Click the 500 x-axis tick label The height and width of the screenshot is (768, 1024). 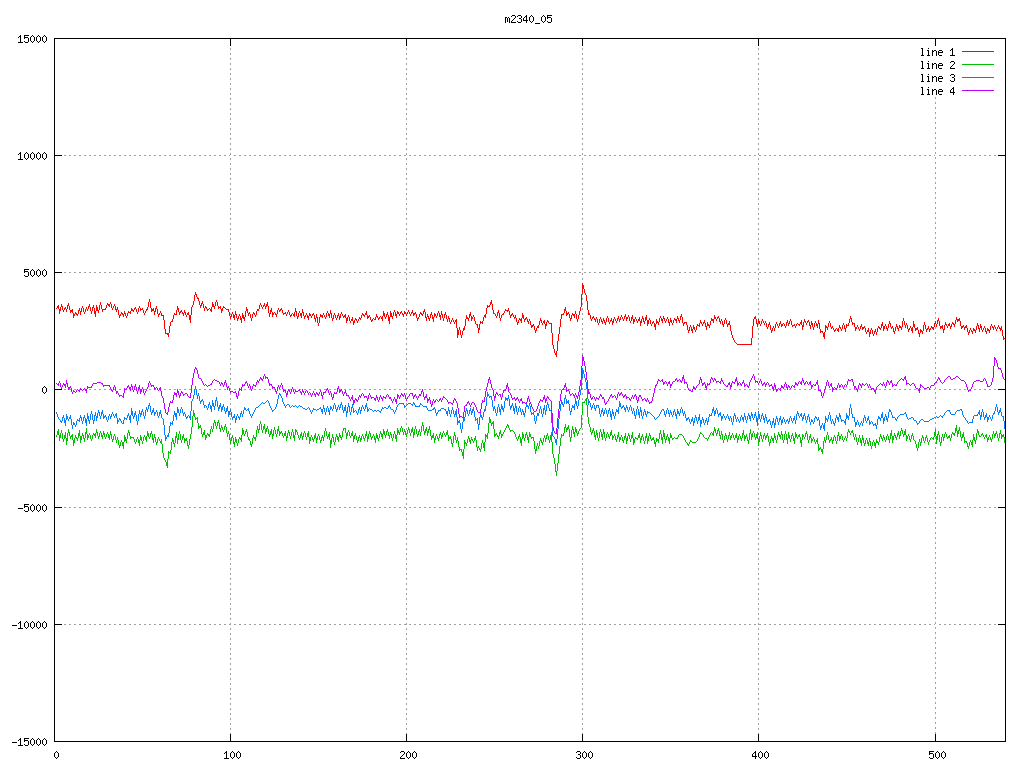(934, 756)
